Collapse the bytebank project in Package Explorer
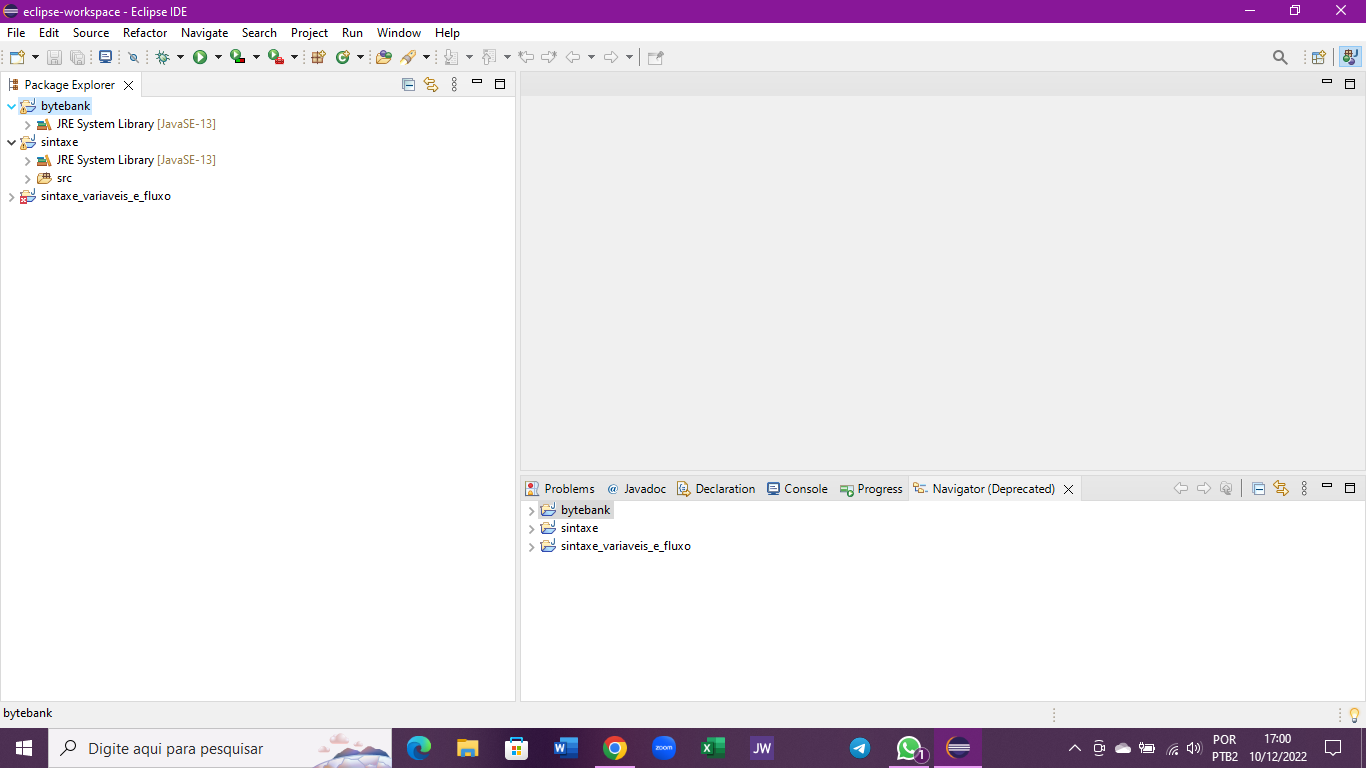 click(11, 106)
